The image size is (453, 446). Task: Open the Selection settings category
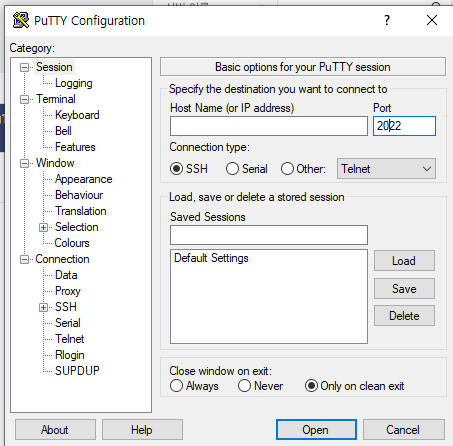click(77, 227)
